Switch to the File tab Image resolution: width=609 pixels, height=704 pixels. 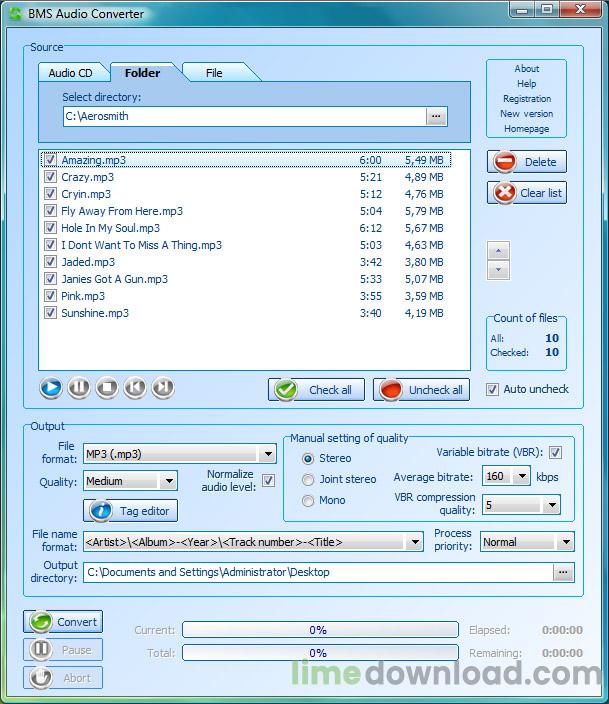(214, 73)
